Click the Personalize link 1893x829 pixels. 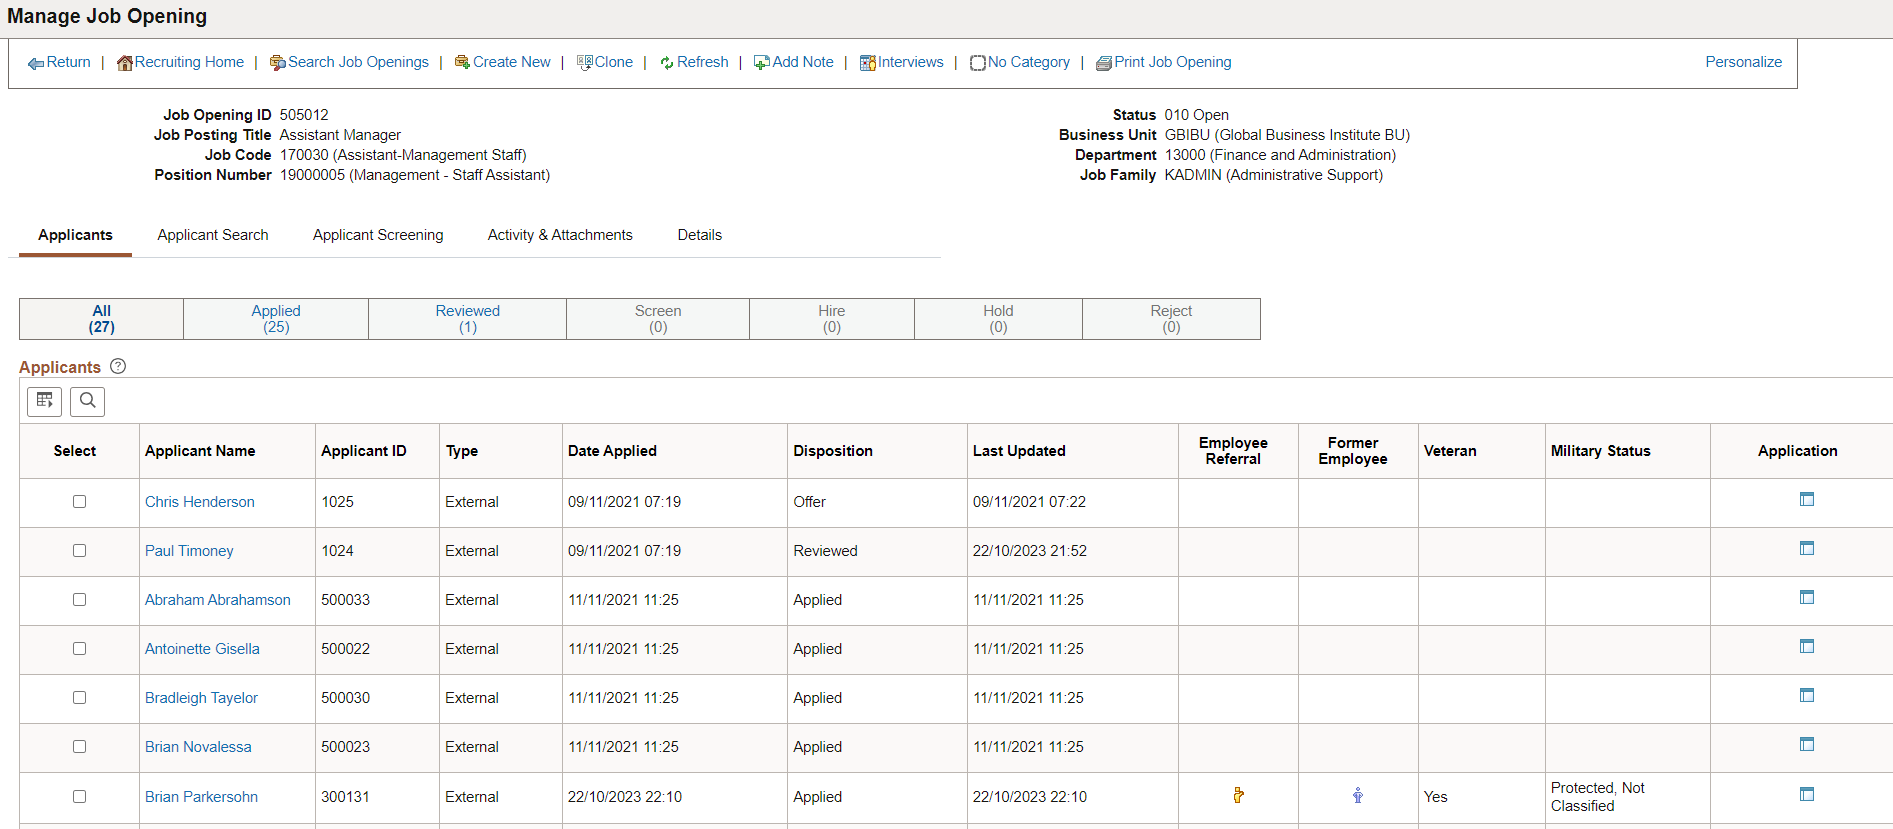[x=1744, y=62]
